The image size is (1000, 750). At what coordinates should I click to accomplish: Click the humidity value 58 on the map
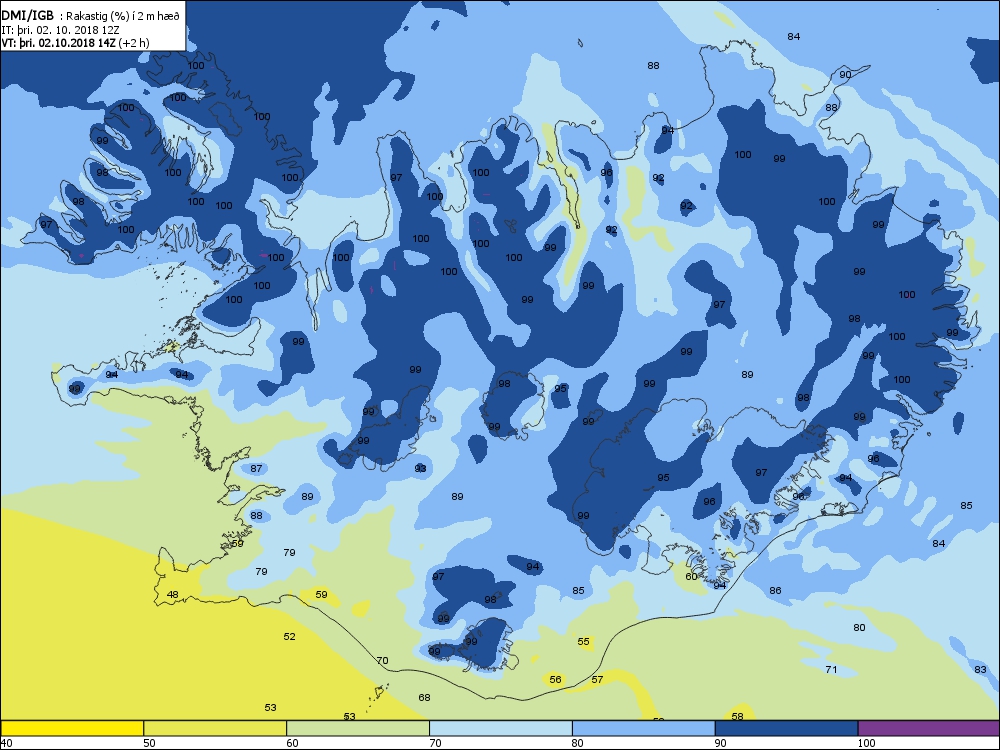pos(737,716)
